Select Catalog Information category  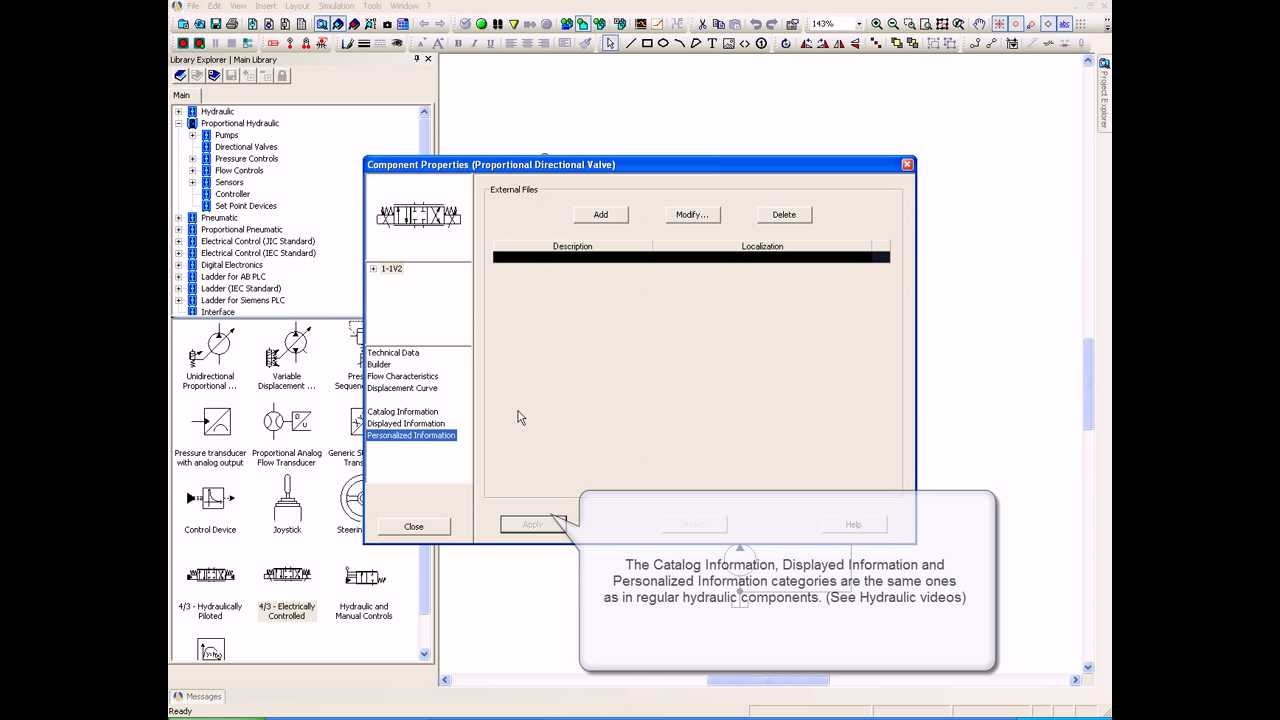402,412
